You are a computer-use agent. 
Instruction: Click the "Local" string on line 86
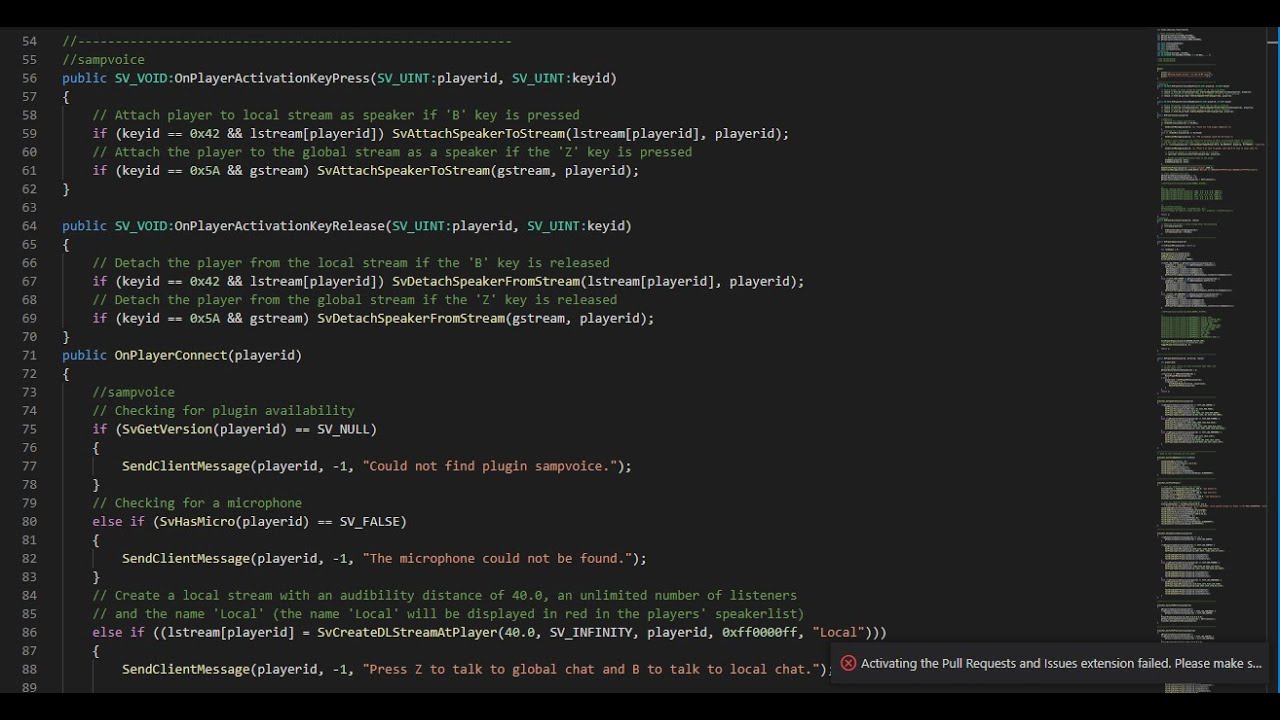point(838,632)
